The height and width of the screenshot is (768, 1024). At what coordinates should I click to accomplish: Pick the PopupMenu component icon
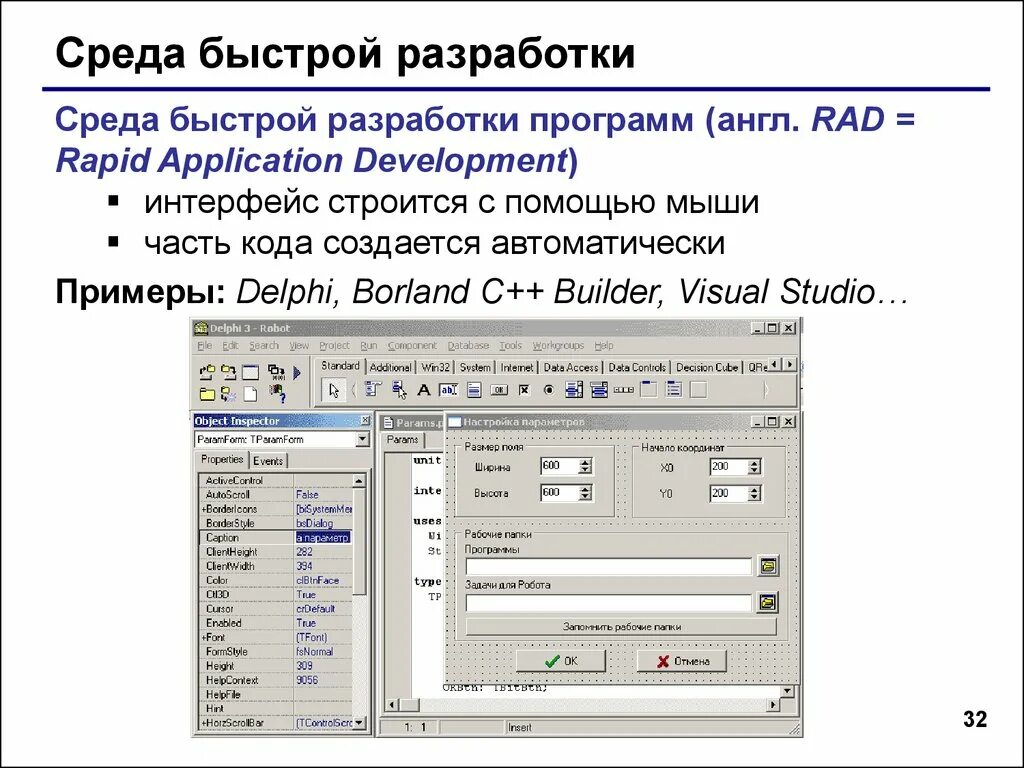pos(399,391)
